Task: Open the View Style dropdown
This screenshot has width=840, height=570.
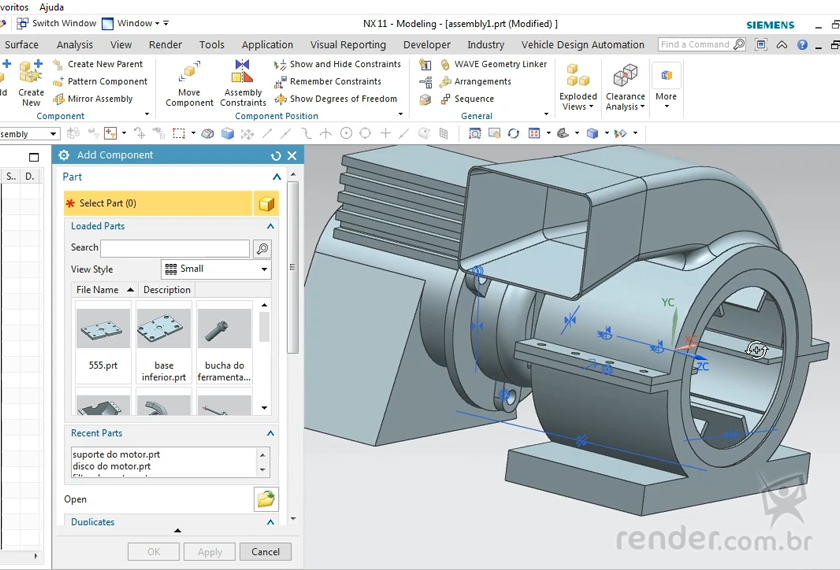Action: [x=216, y=269]
